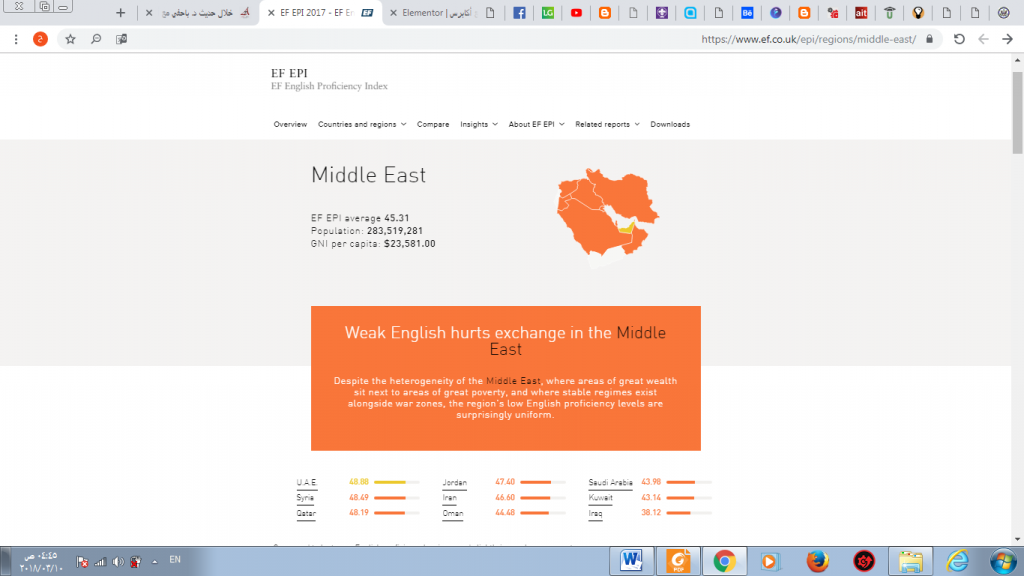Open the Oman country link

[x=453, y=514]
